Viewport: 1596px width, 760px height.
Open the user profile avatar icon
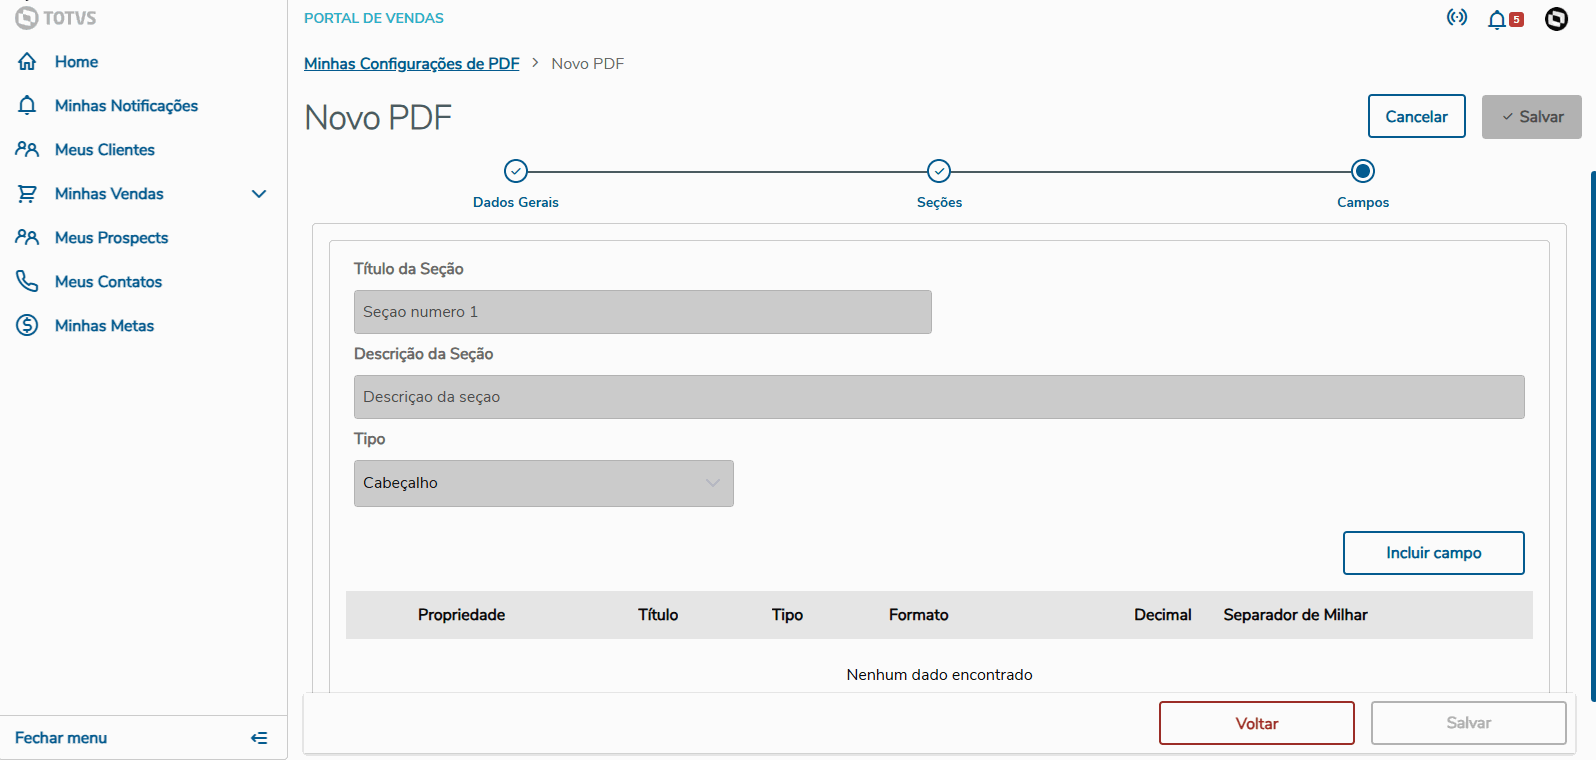pos(1556,19)
